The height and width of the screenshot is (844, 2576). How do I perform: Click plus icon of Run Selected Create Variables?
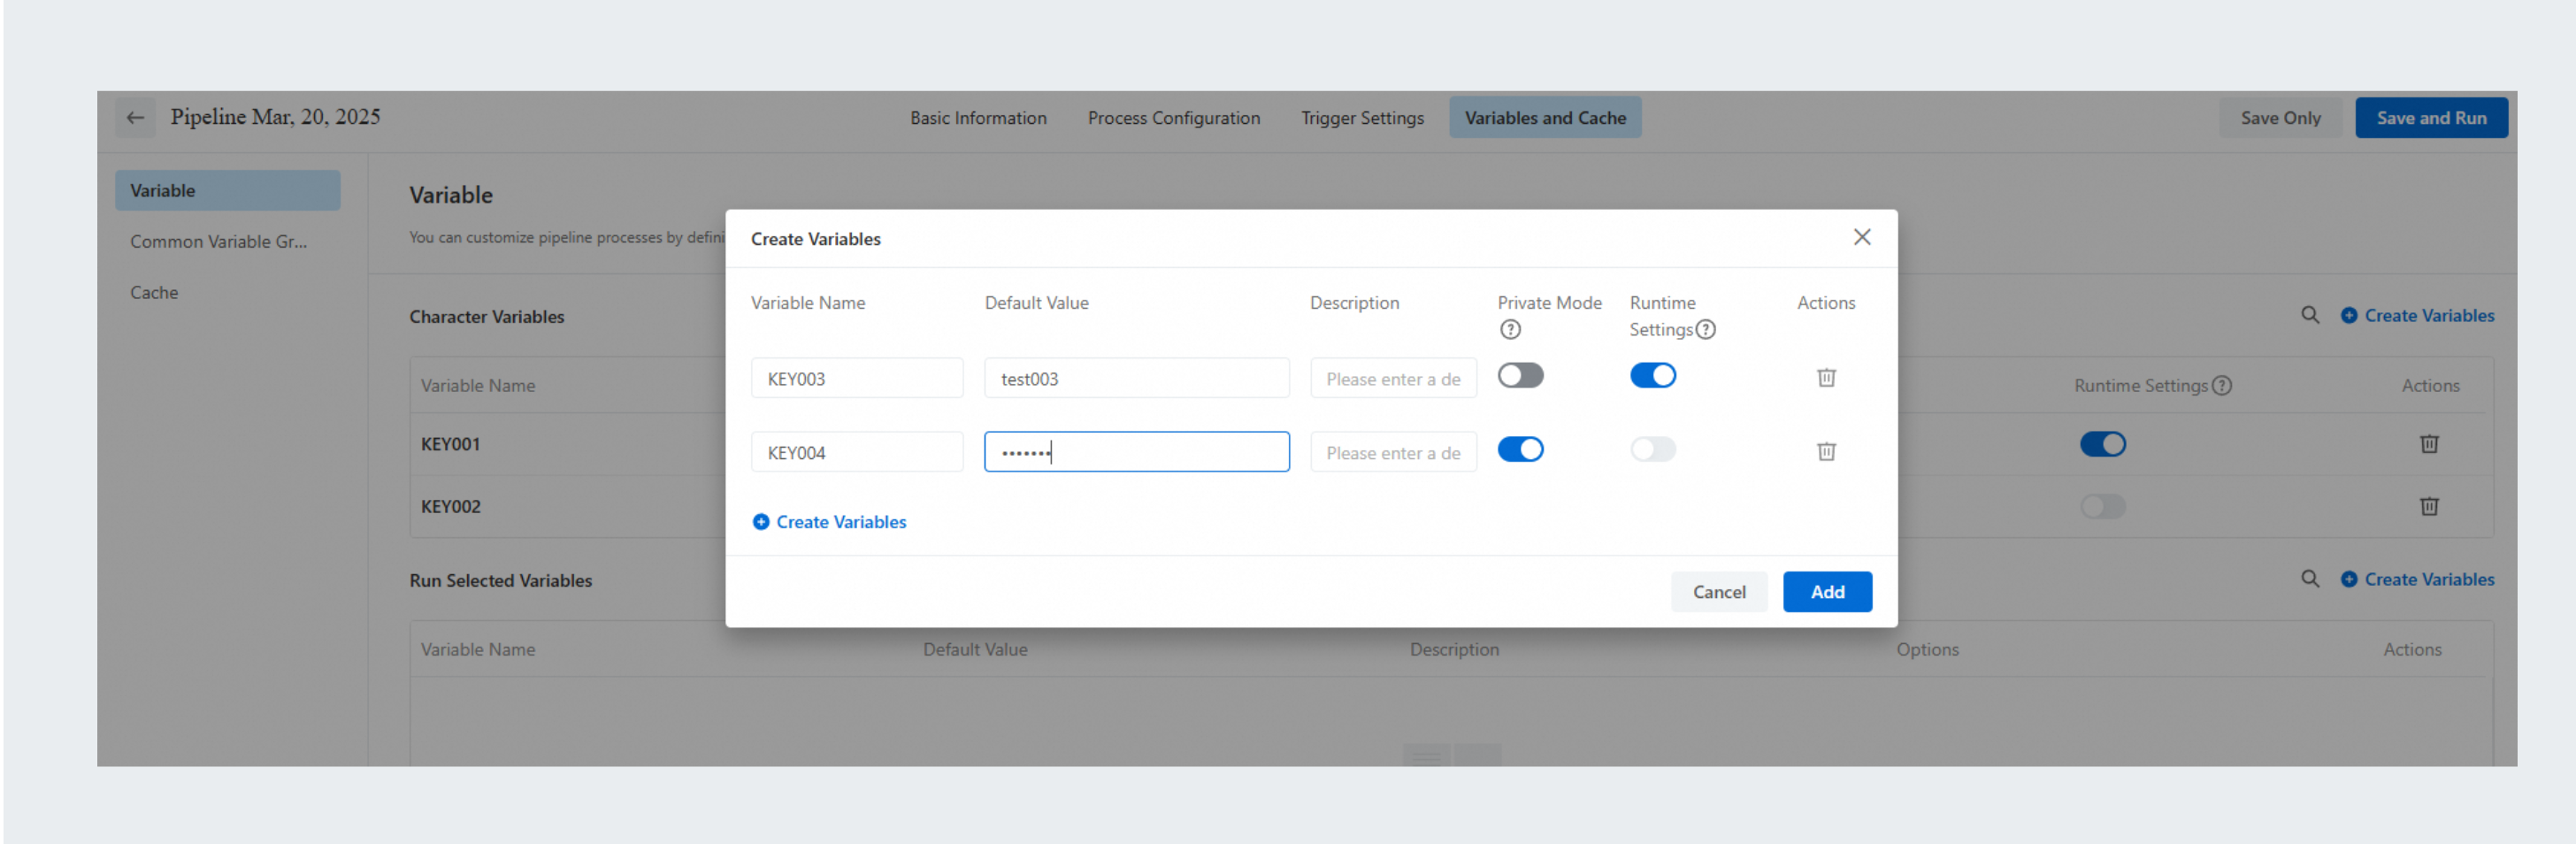pyautogui.click(x=2349, y=580)
